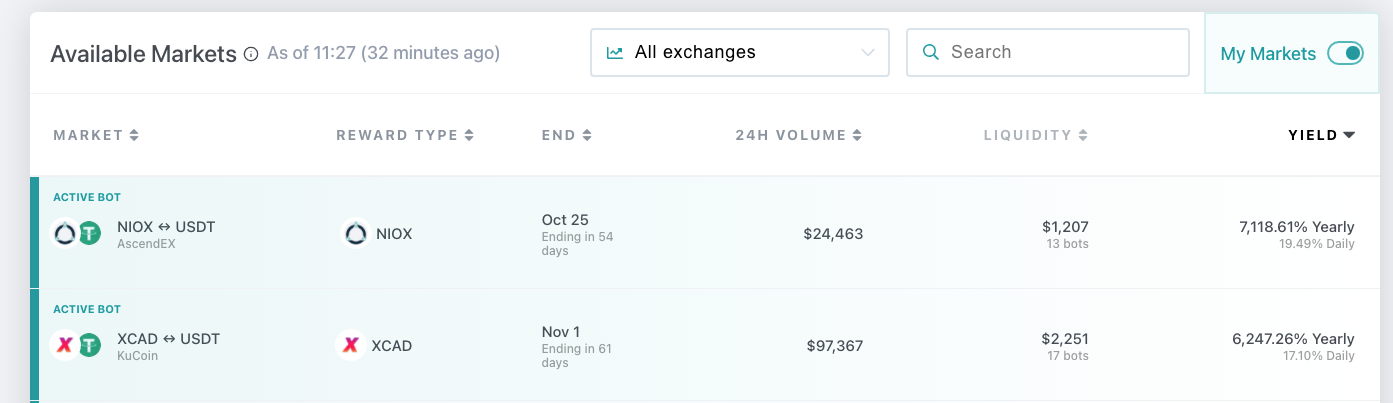Click the NIOX token icon in the Market column

(x=65, y=234)
